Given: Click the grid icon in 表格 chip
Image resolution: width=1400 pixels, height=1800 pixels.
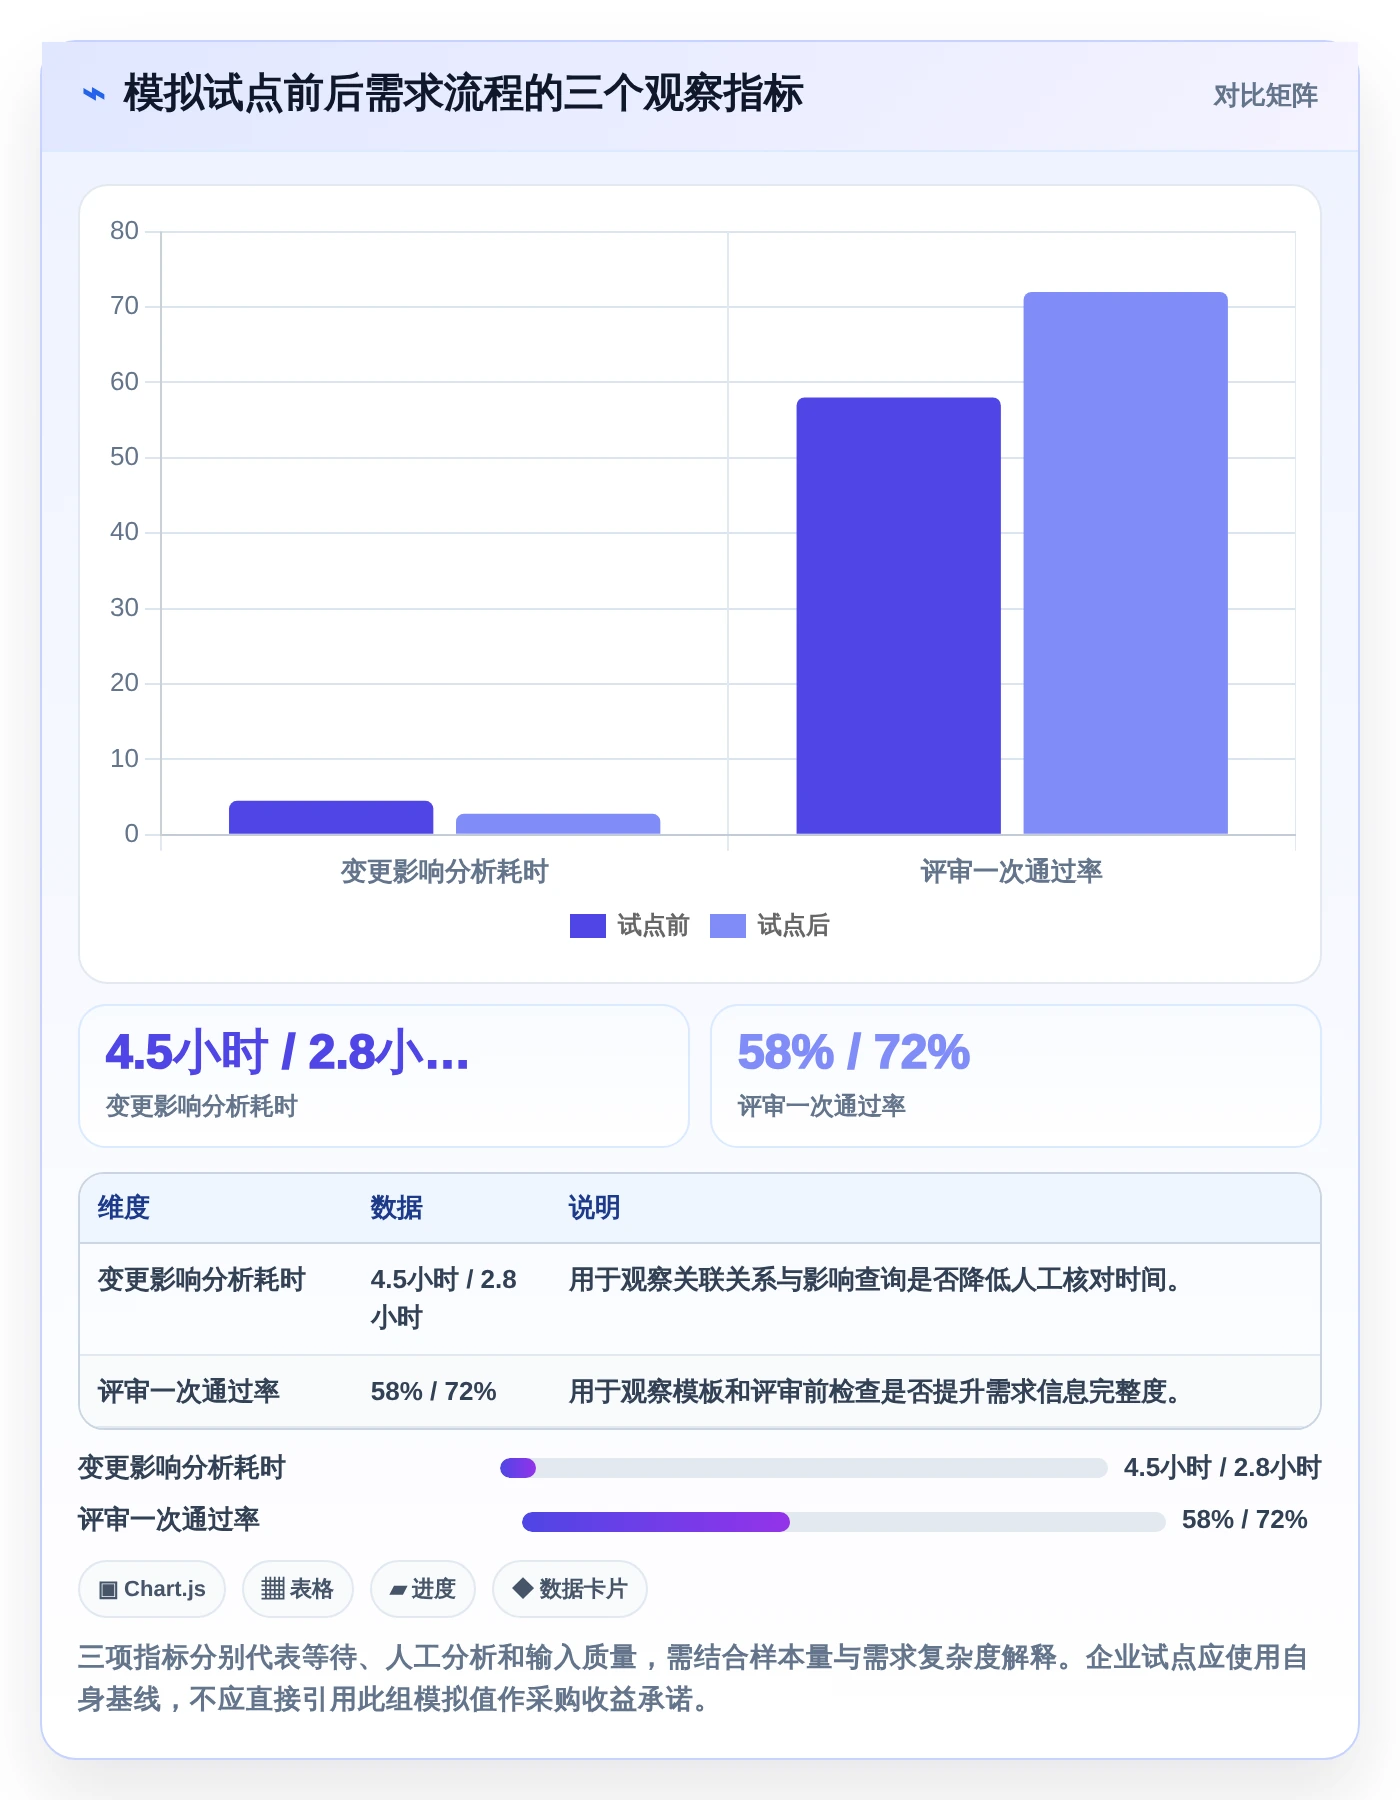Looking at the screenshot, I should pyautogui.click(x=273, y=1589).
